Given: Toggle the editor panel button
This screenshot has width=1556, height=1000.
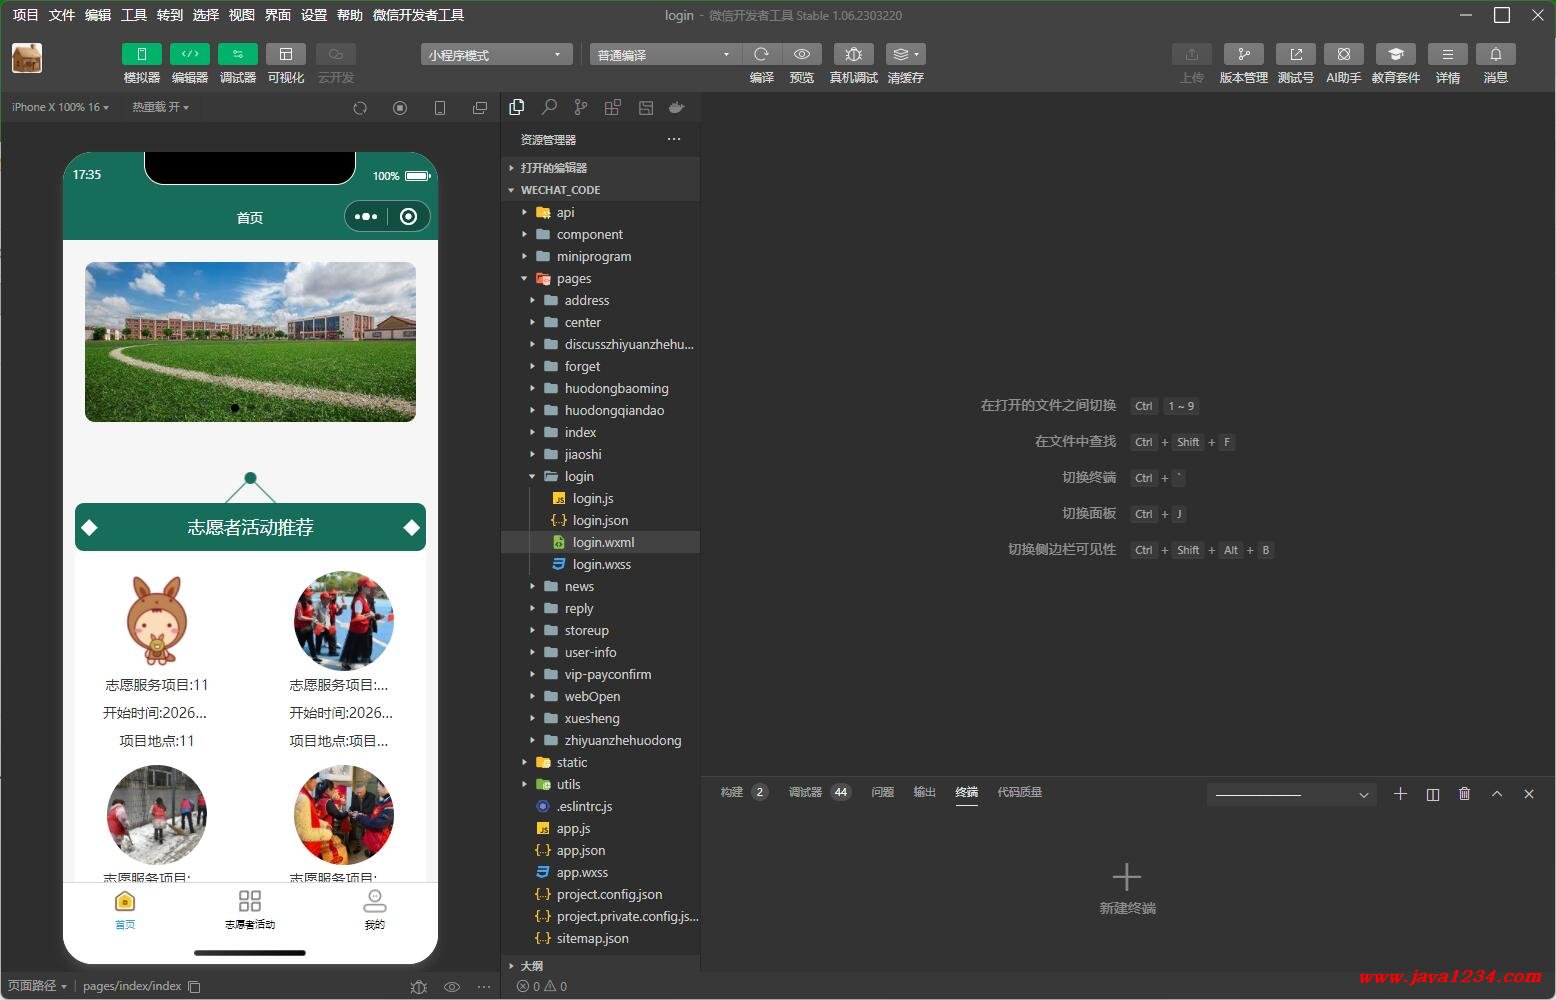Looking at the screenshot, I should (x=190, y=55).
